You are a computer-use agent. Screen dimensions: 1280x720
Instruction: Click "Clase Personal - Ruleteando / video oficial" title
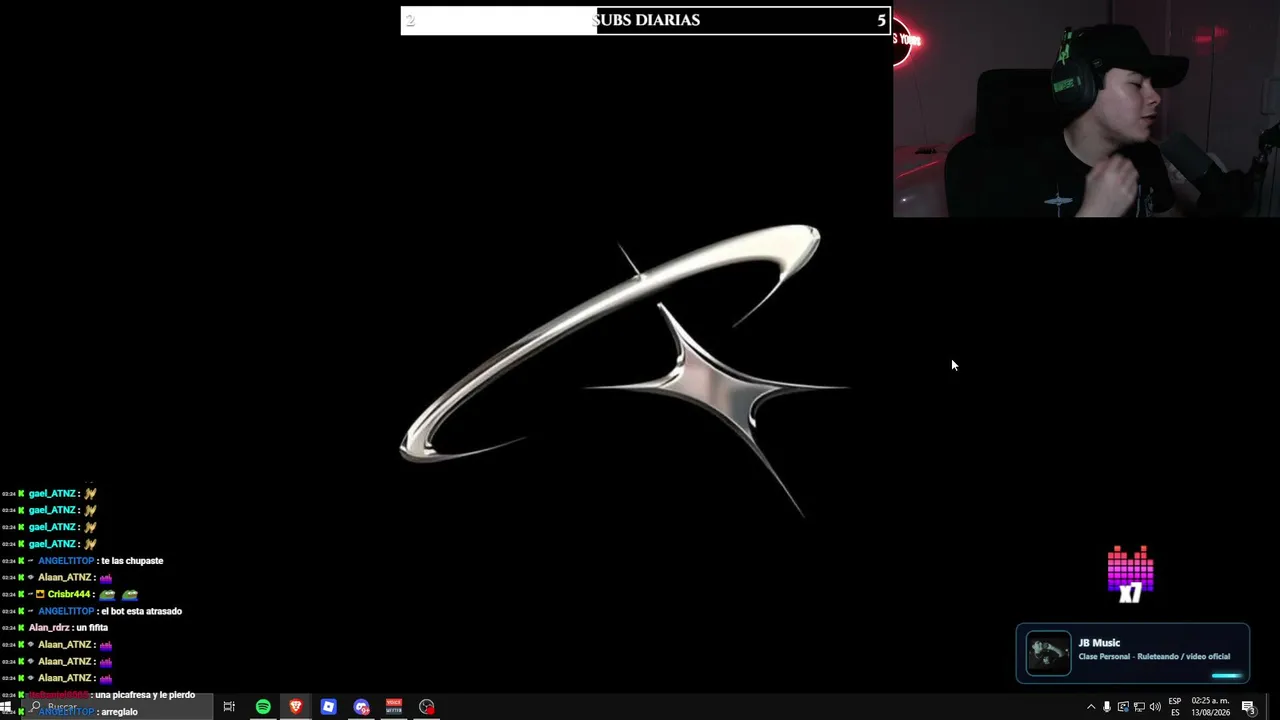(x=1154, y=657)
